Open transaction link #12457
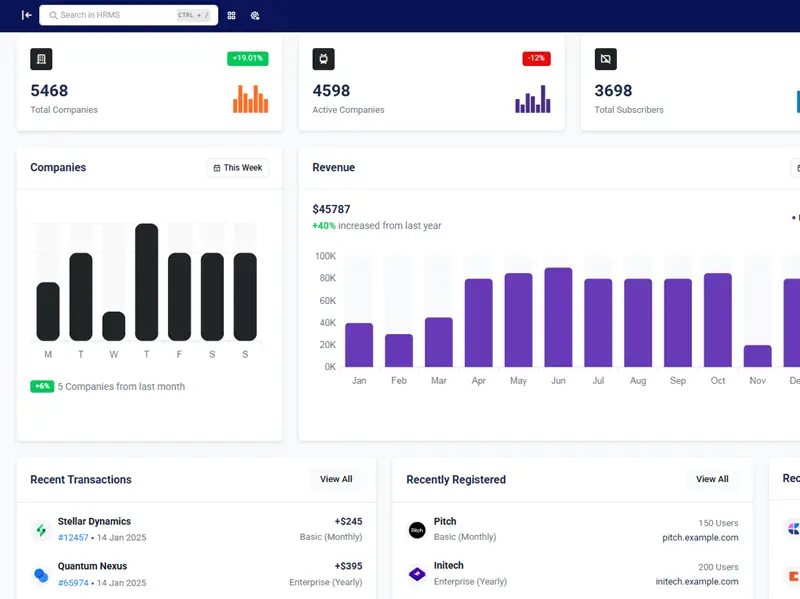Image resolution: width=800 pixels, height=599 pixels. pos(73,538)
